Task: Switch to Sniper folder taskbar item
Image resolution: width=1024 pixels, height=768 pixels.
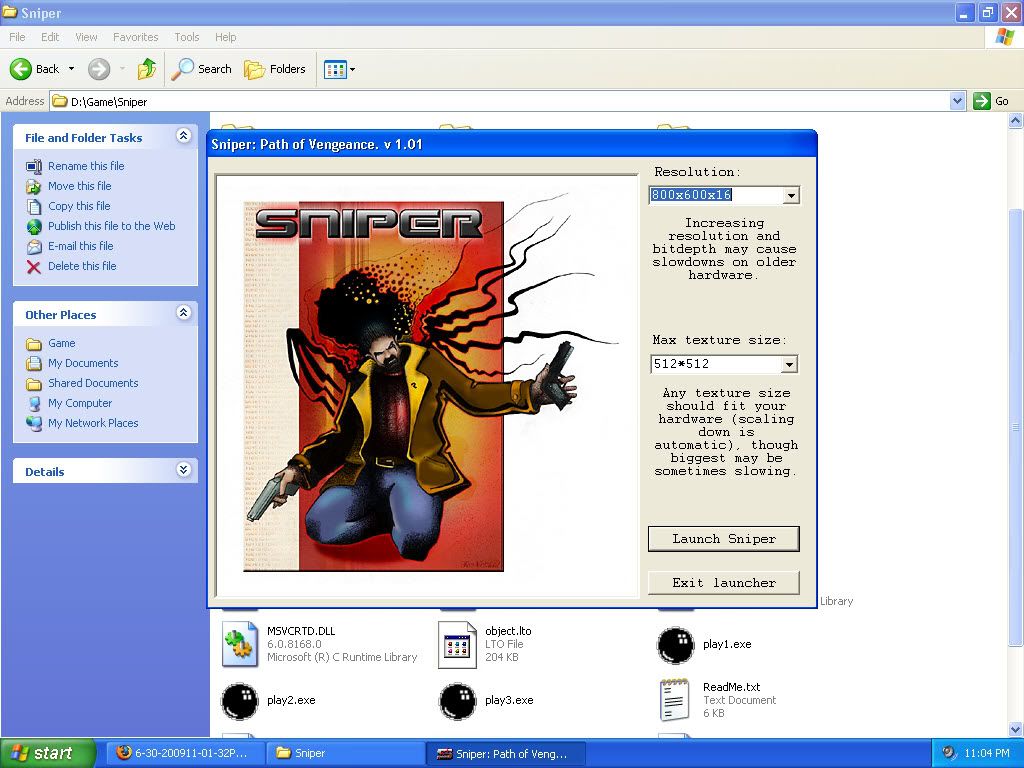Action: coord(345,753)
